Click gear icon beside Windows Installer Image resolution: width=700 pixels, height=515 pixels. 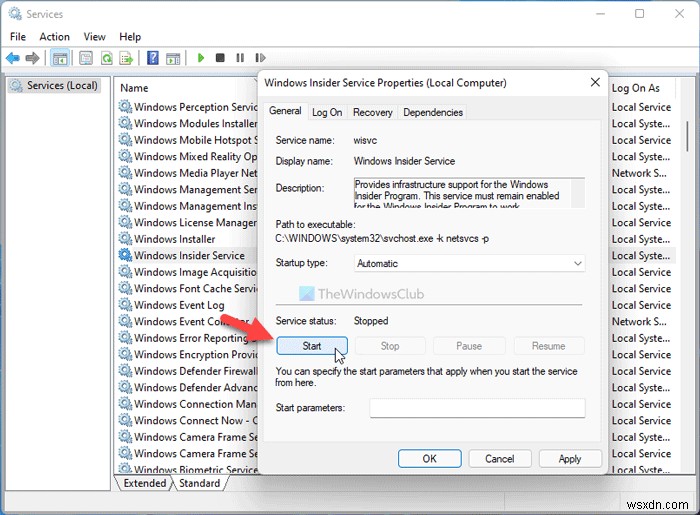coord(125,239)
